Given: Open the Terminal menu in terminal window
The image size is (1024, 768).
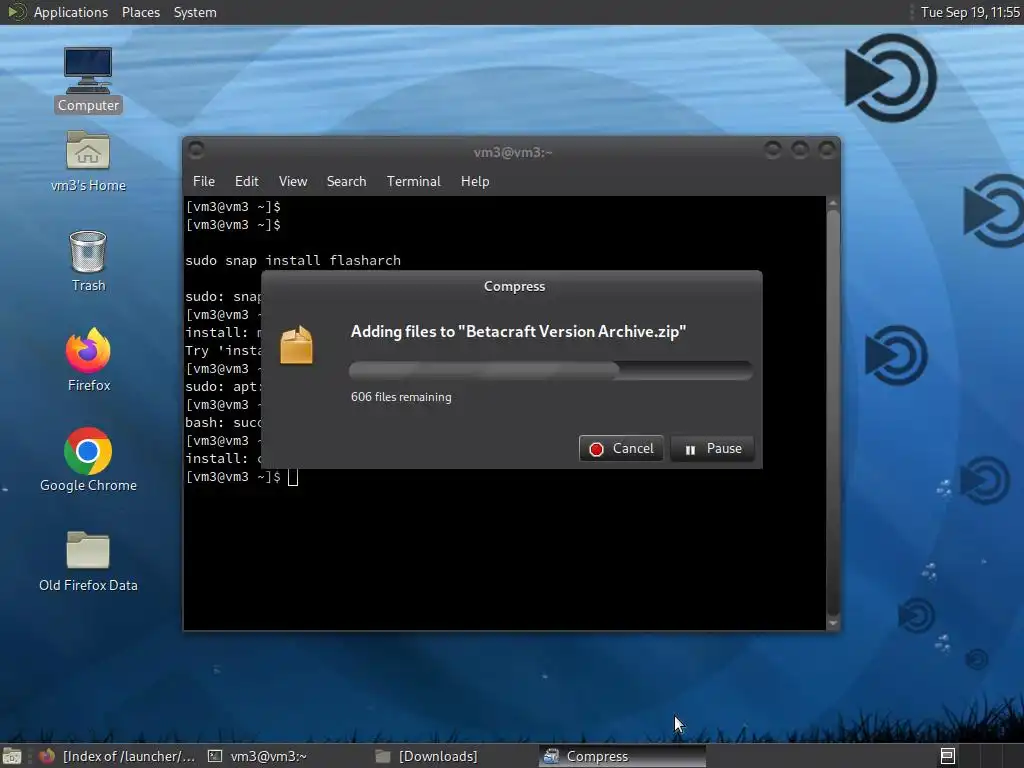Looking at the screenshot, I should (x=413, y=181).
